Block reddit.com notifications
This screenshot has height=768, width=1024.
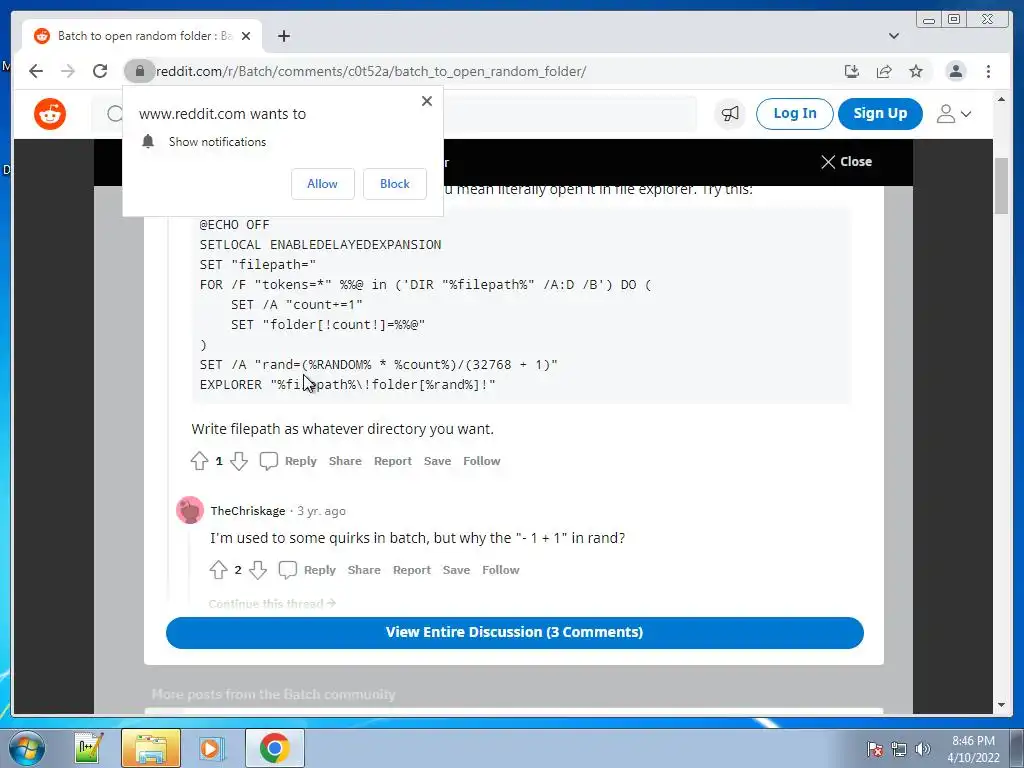click(x=394, y=184)
